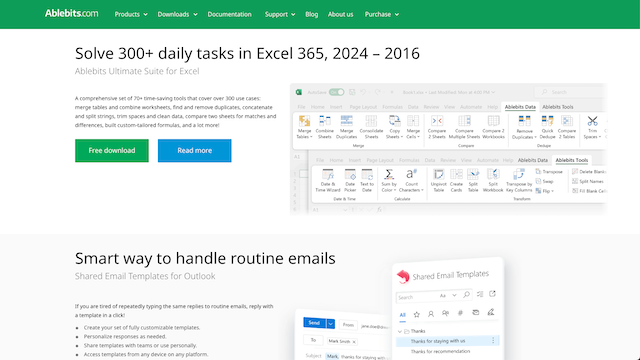Image resolution: width=640 pixels, height=360 pixels.
Task: Open the three-dot menu for Thanks for staying
Action: (493, 340)
